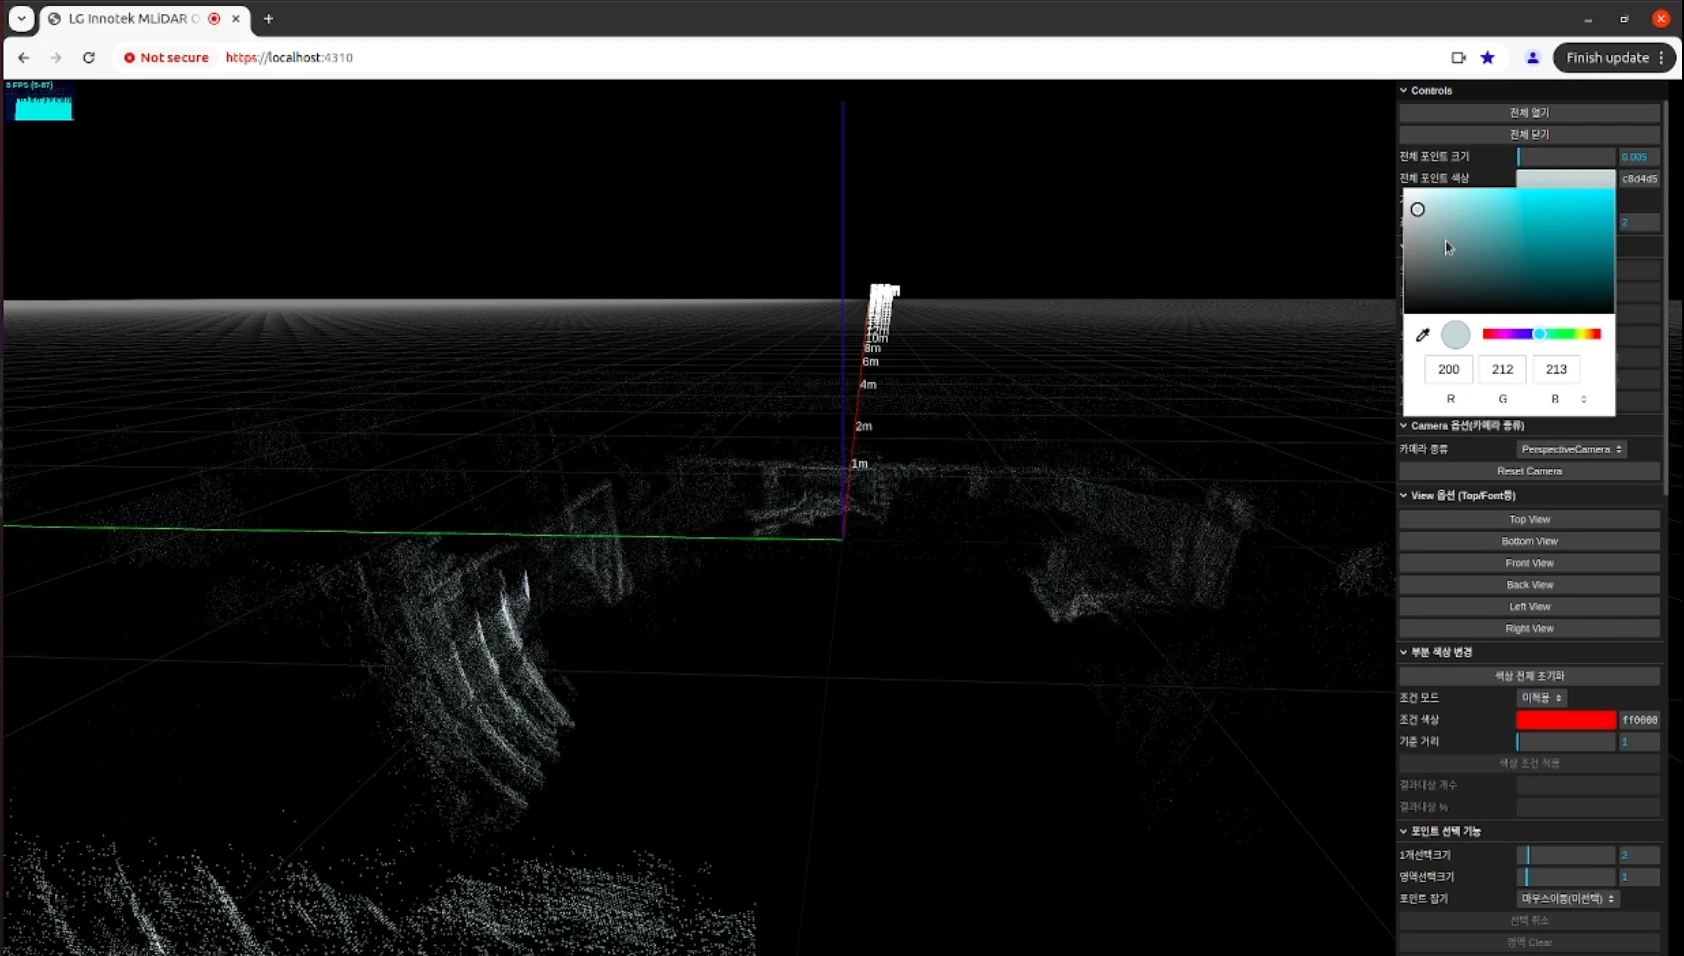Click the 전체 열기 button

(x=1529, y=112)
